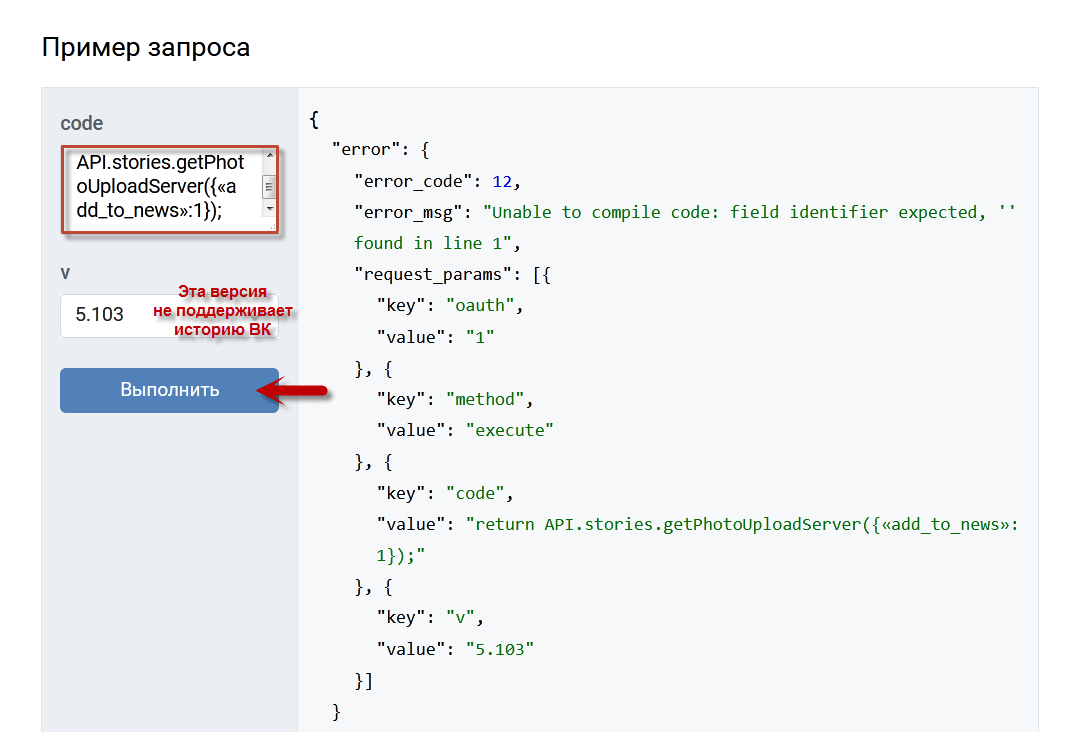Click the "execute" method value in response
1076x732 pixels.
tap(510, 430)
